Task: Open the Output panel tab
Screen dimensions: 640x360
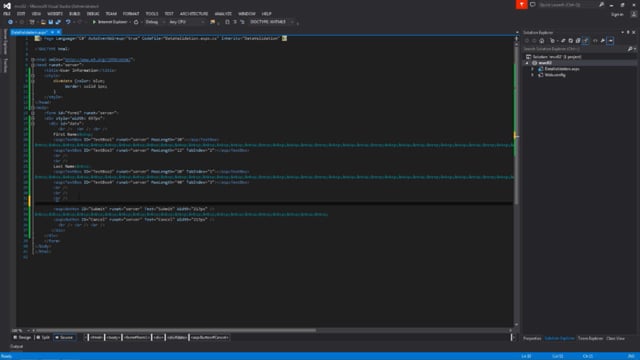Action: click(x=17, y=347)
